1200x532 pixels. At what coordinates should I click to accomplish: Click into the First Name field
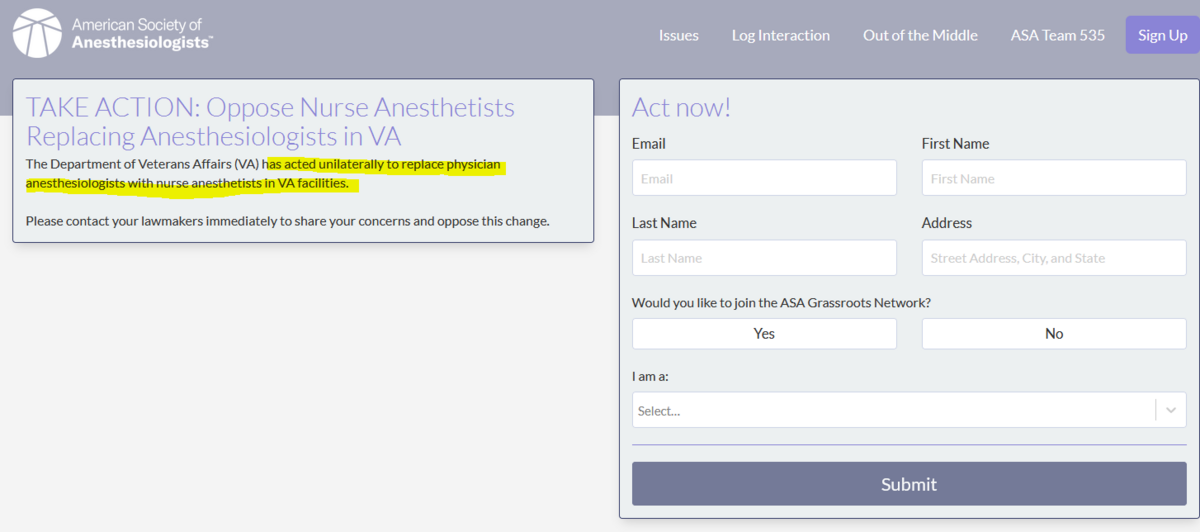click(1054, 179)
